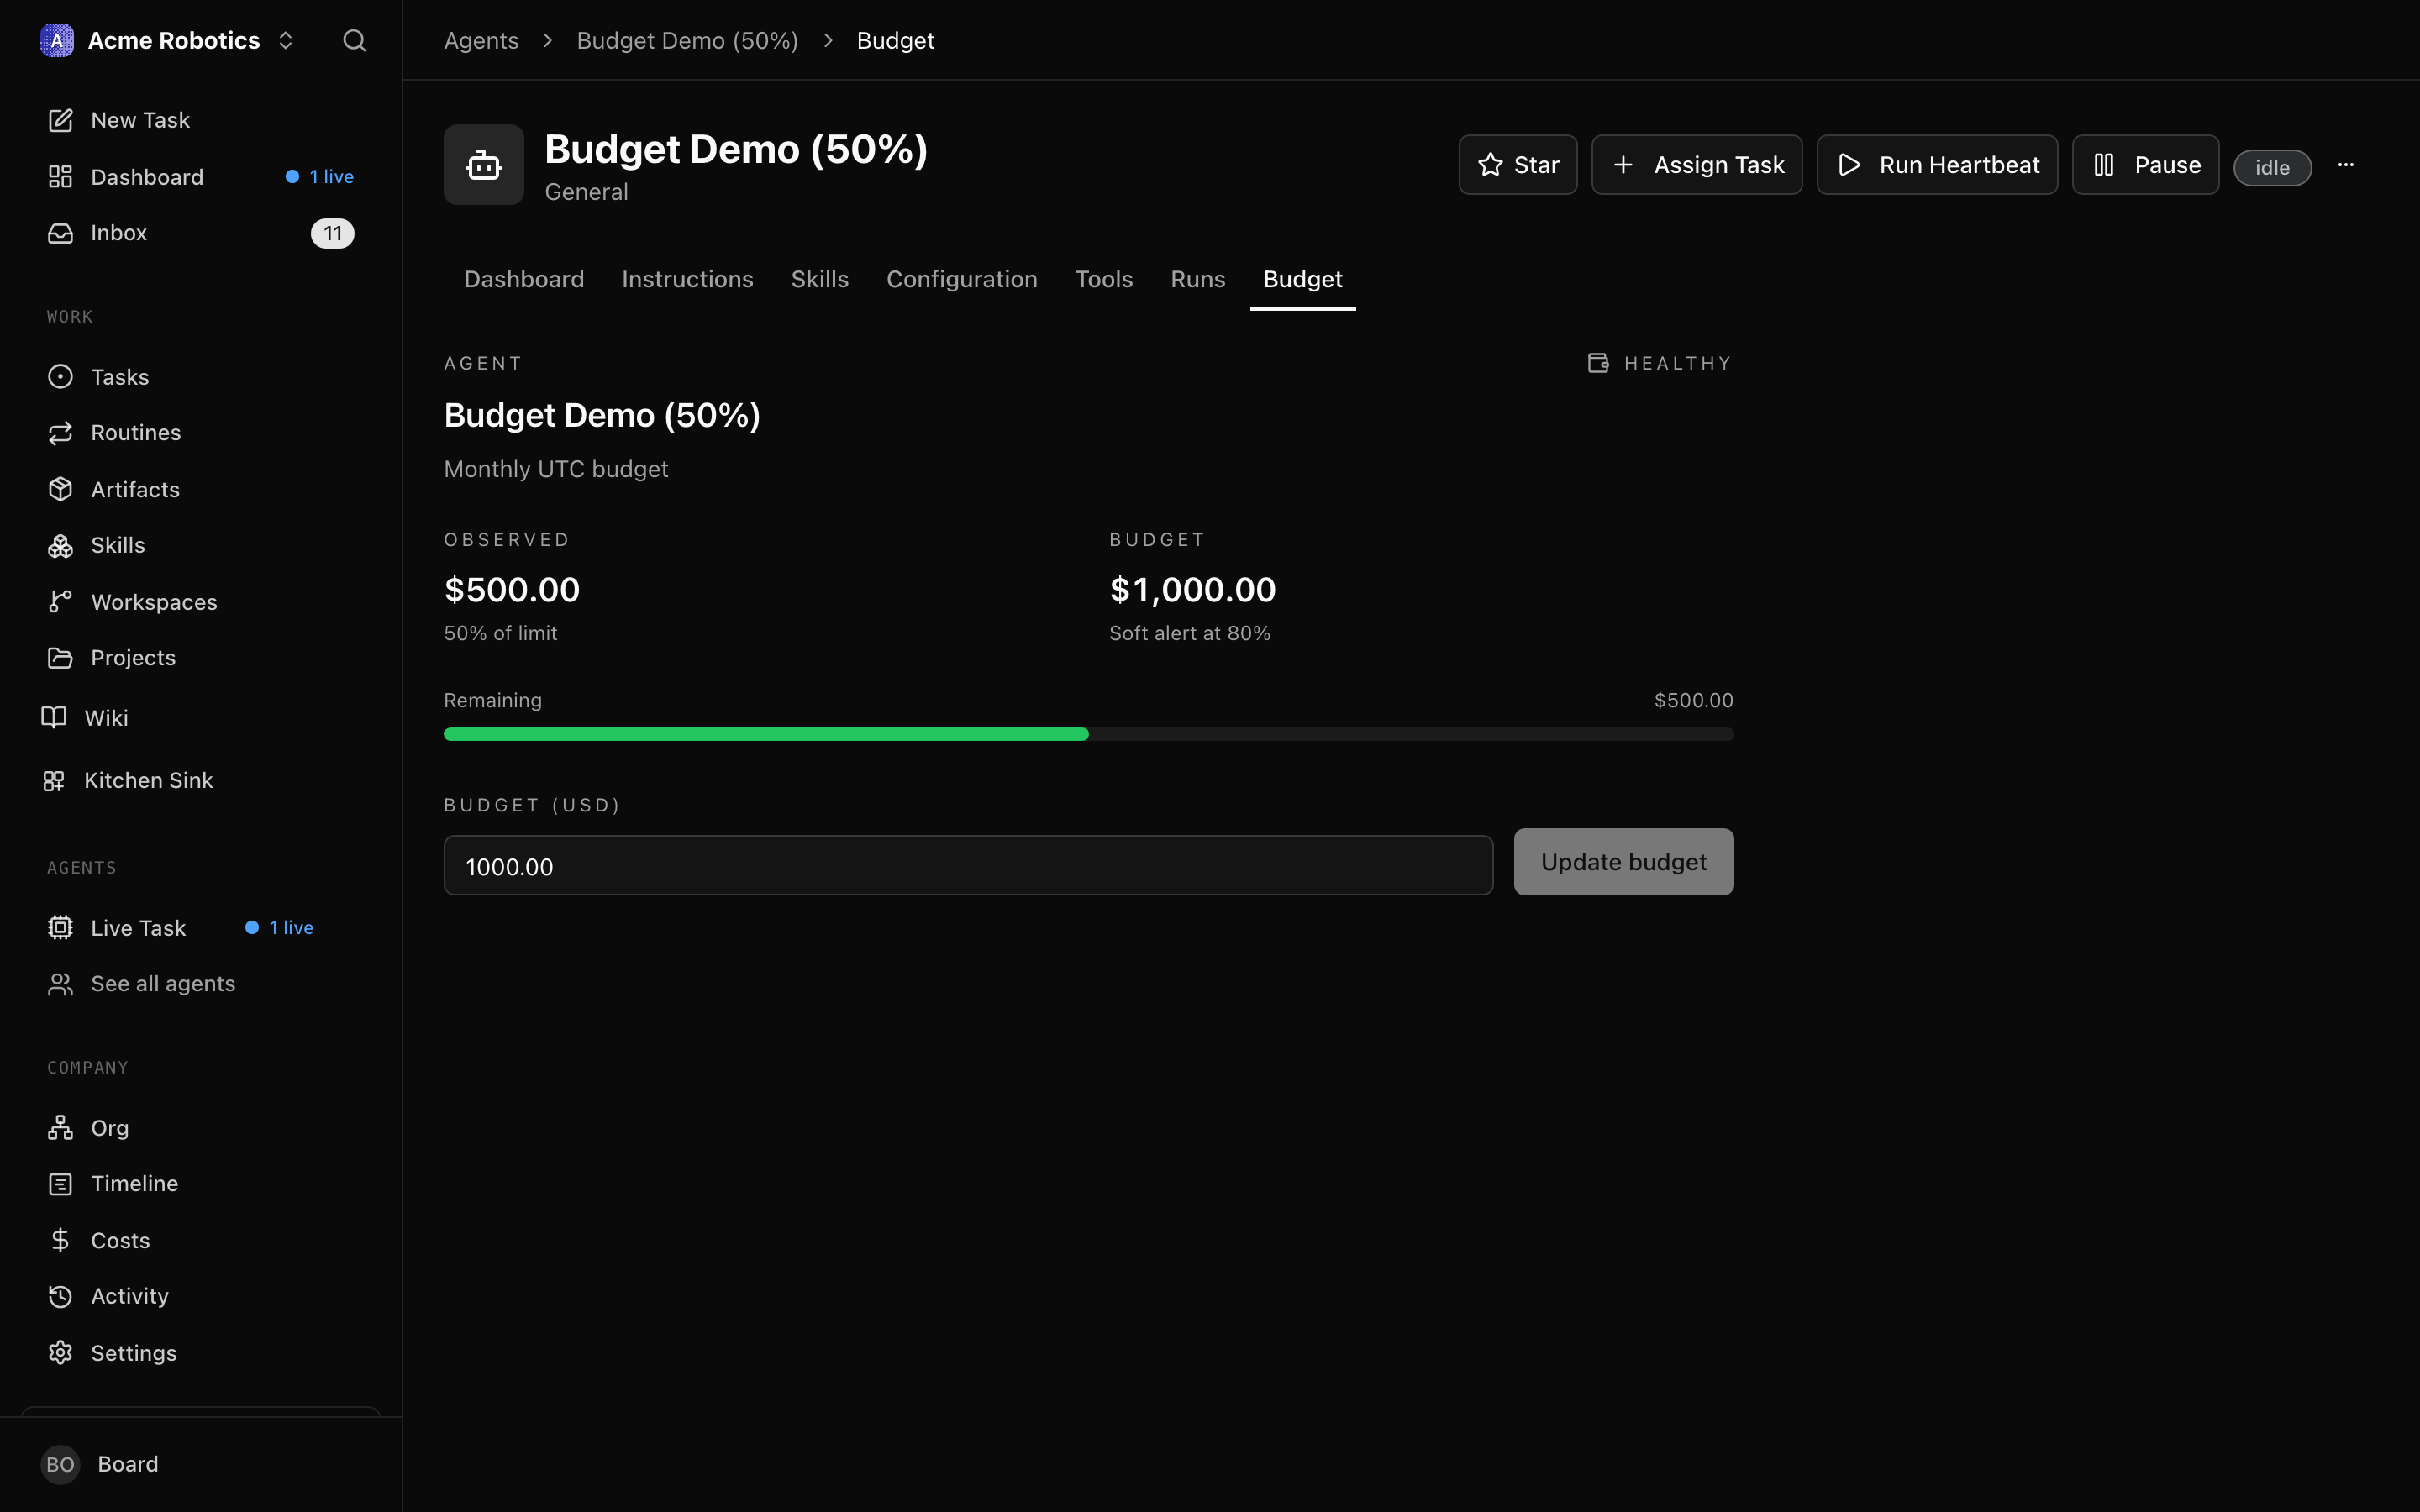Expand the Acme Robotics workspace switcher chevrons
This screenshot has width=2420, height=1512.
click(286, 40)
